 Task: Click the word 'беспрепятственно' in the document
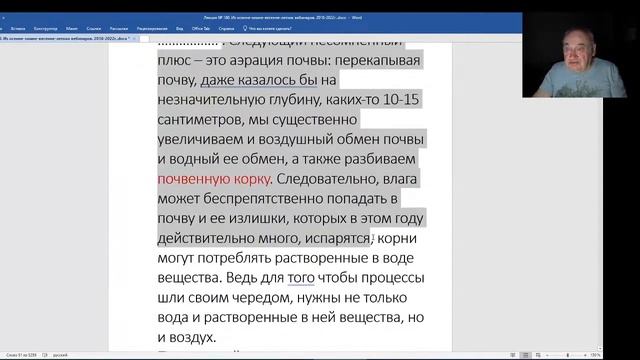pos(263,199)
